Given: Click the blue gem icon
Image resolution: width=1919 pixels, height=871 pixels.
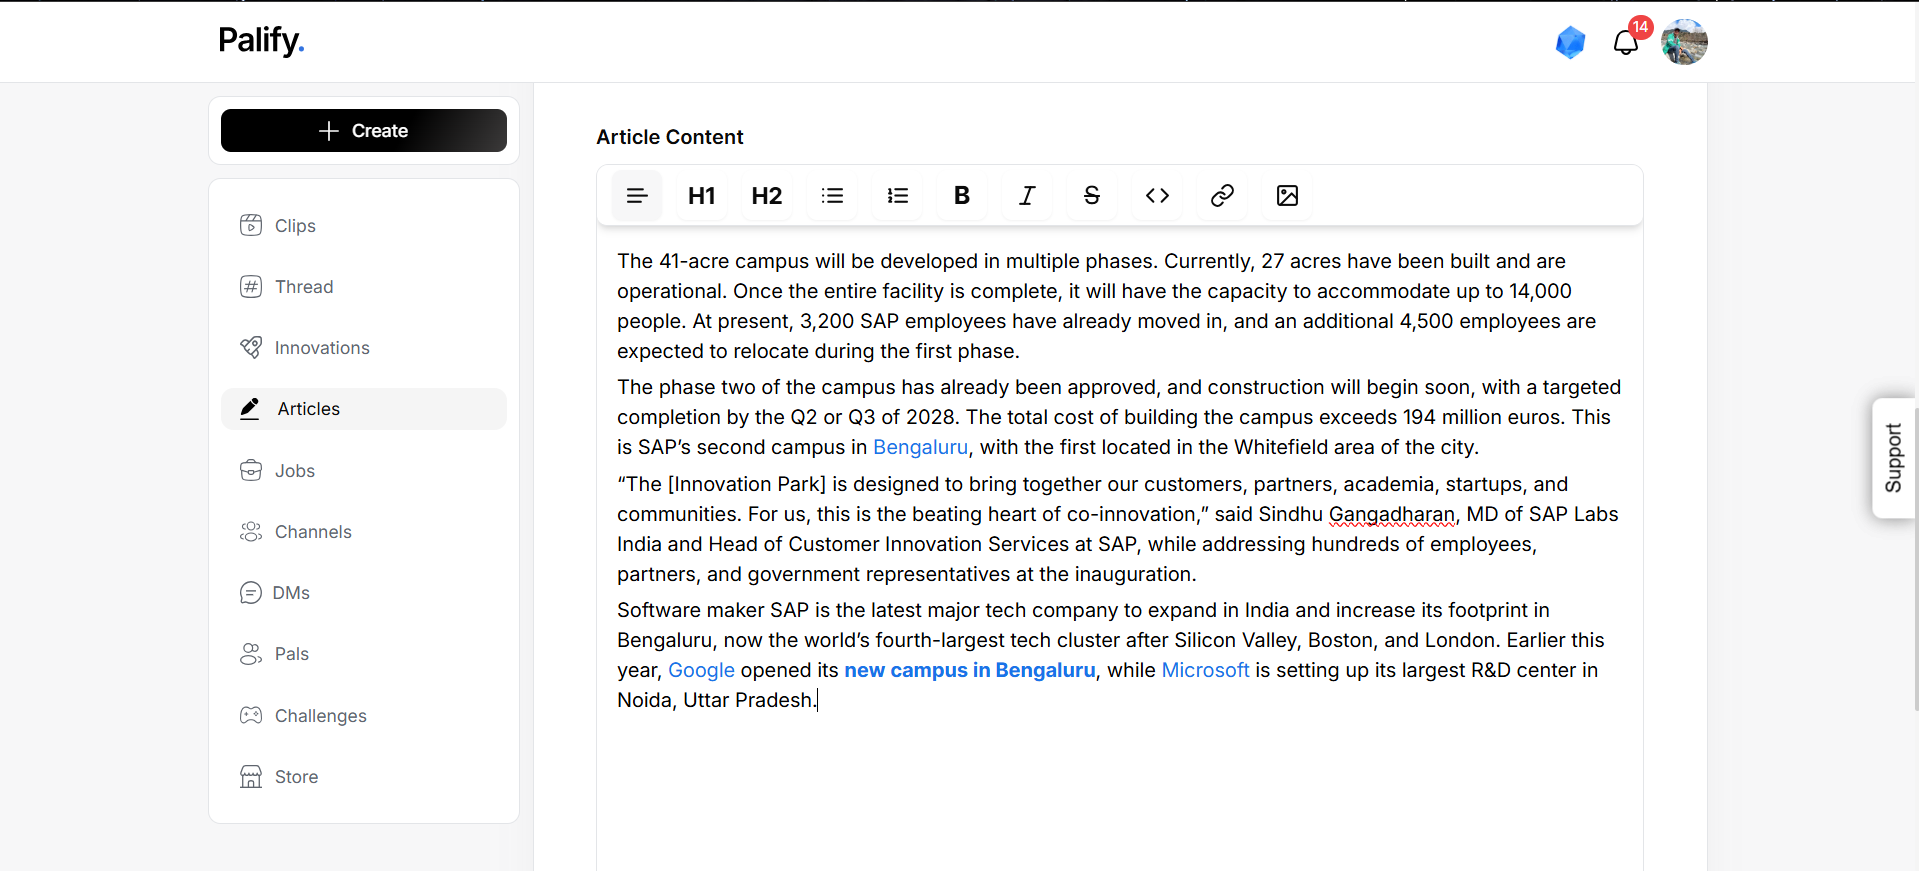Looking at the screenshot, I should coord(1571,42).
